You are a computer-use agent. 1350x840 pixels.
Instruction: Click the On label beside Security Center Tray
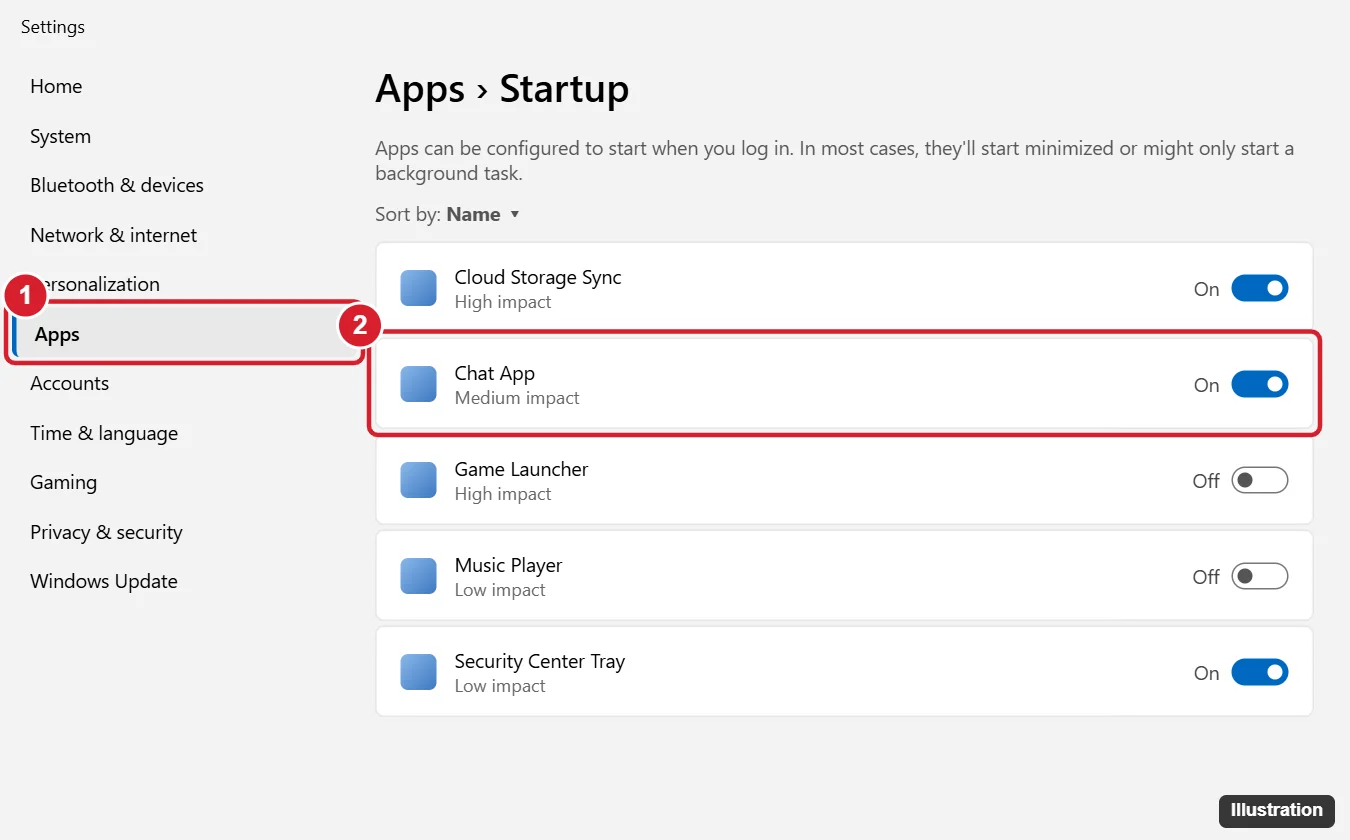point(1207,673)
